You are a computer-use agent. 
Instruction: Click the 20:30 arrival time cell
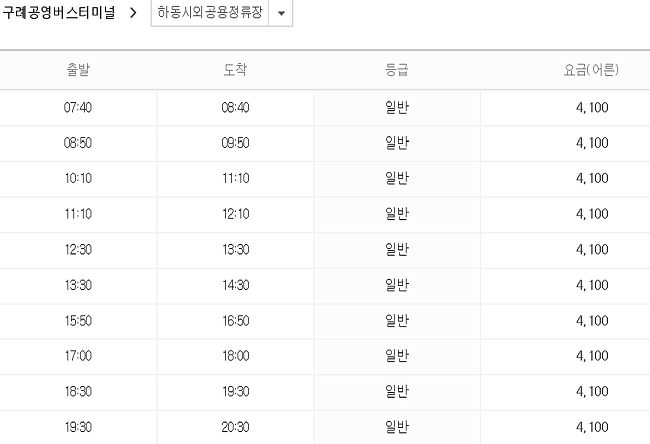235,427
